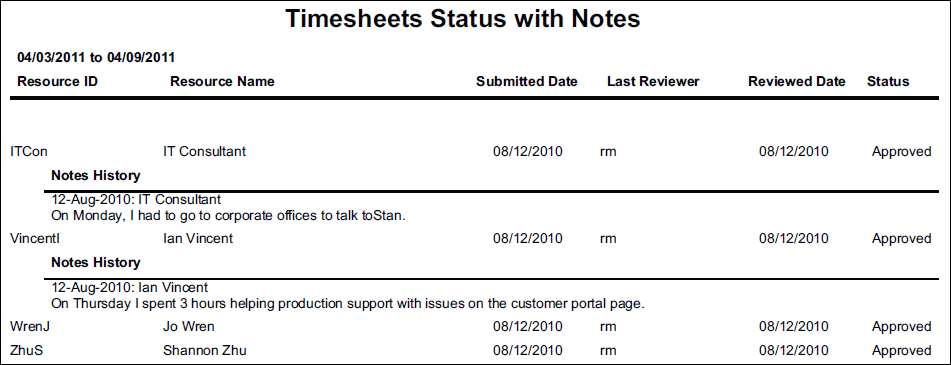Click the Resource ID column header
Screen dimensions: 951x365
click(x=58, y=81)
